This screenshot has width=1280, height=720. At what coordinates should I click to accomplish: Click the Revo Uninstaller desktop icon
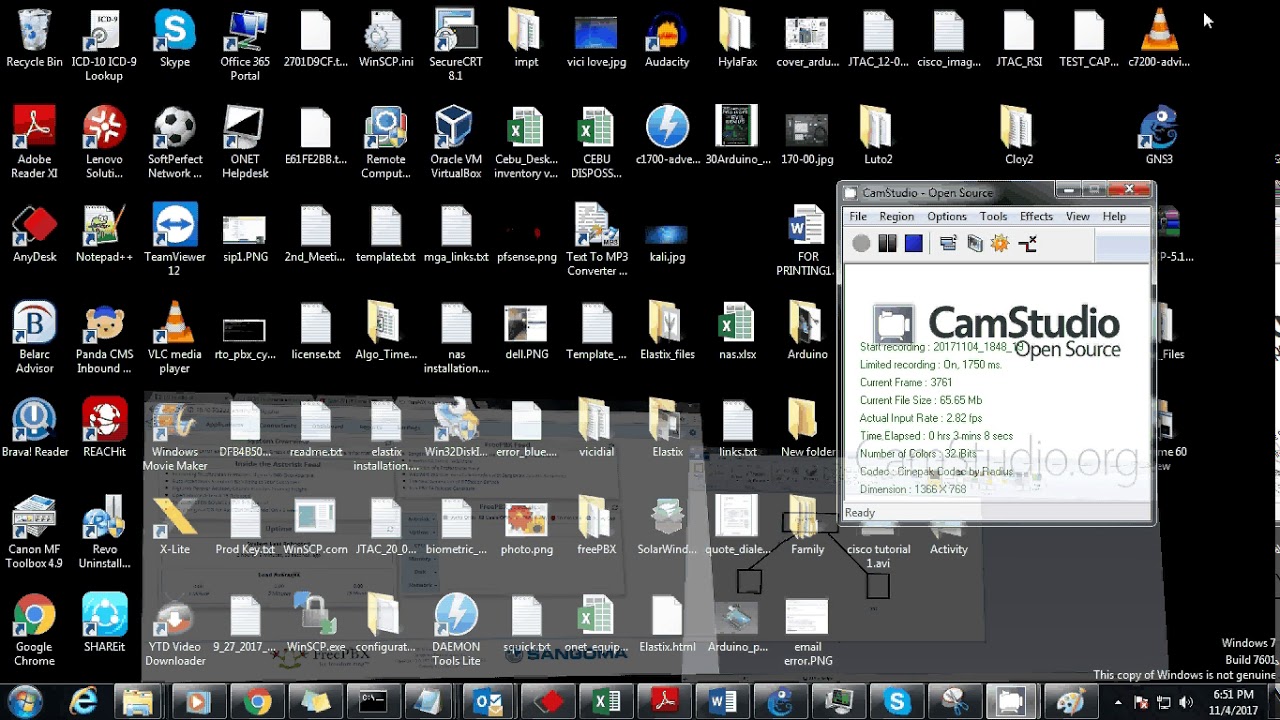[x=104, y=532]
